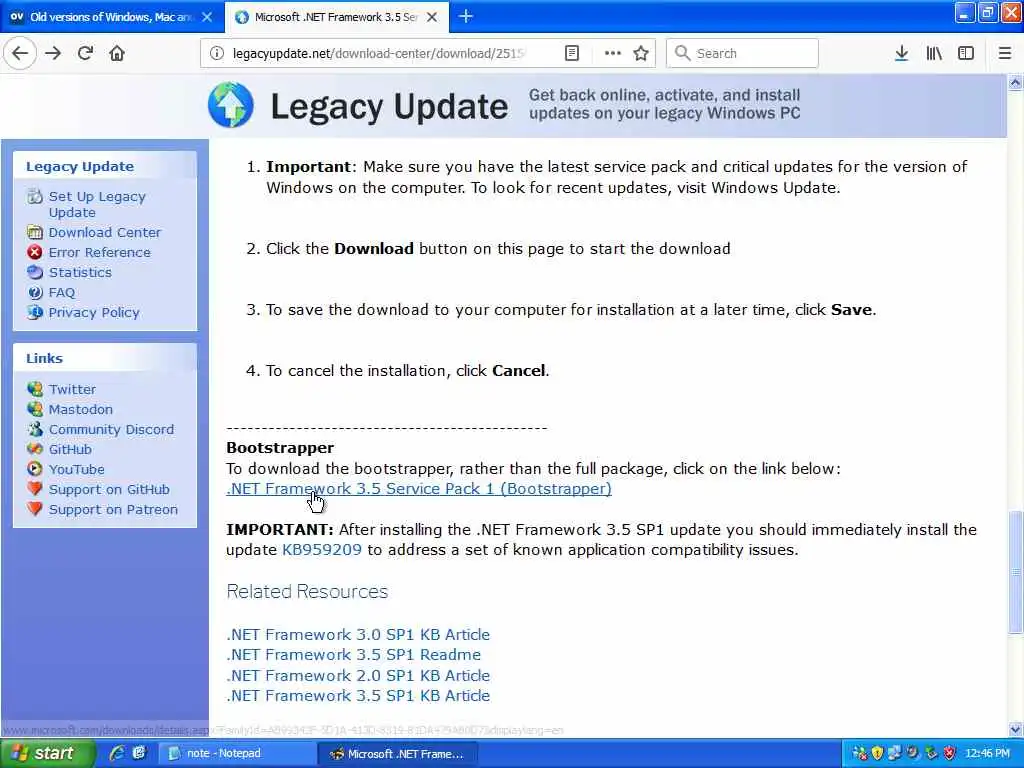The height and width of the screenshot is (768, 1024).
Task: Click the Bootstrapper heading text
Action: [280, 448]
